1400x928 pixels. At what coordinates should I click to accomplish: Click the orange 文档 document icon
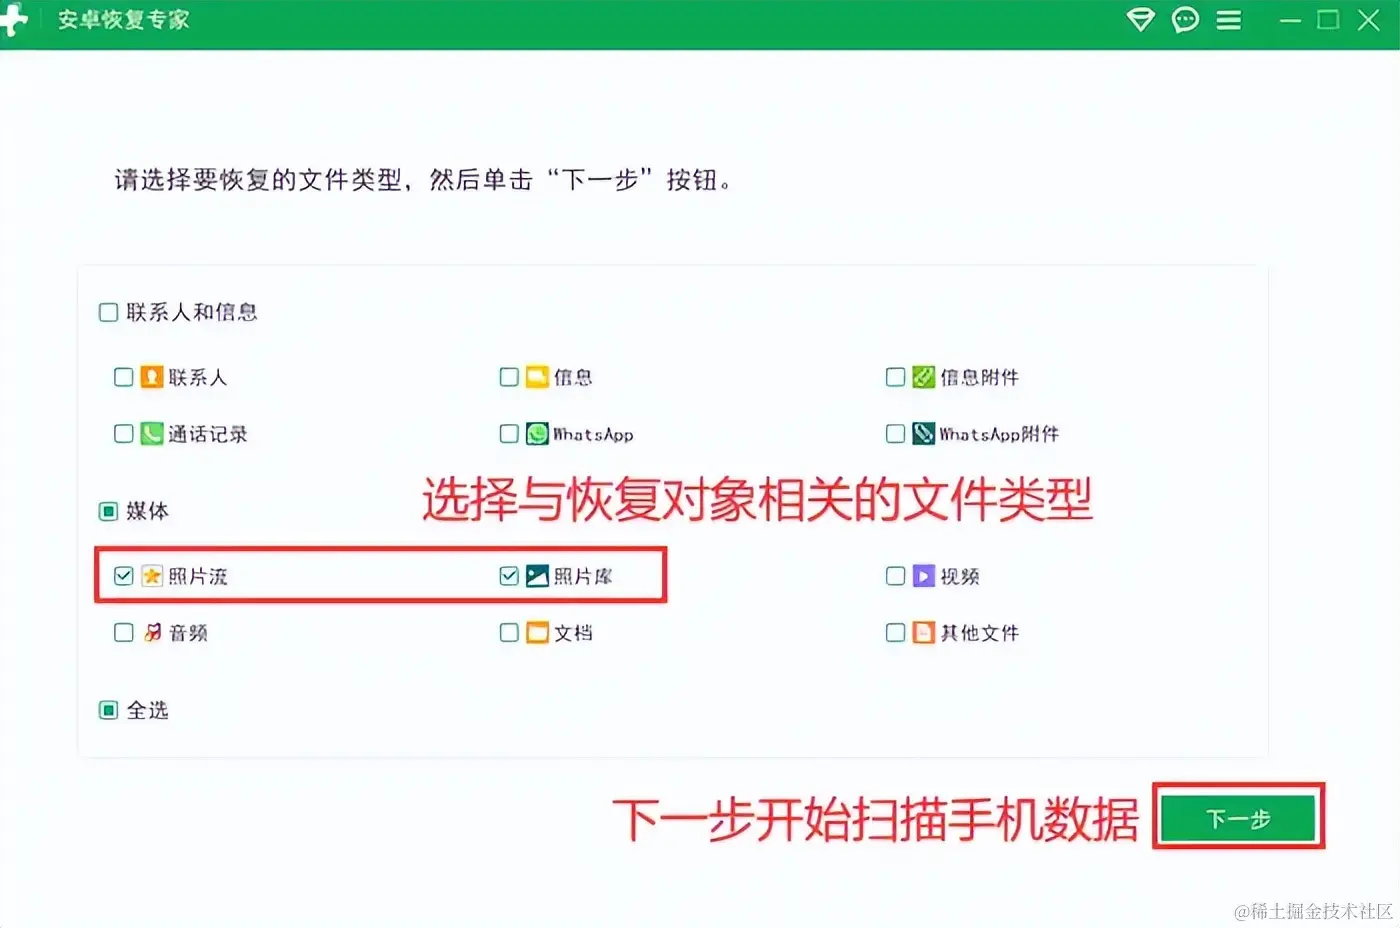click(x=537, y=633)
